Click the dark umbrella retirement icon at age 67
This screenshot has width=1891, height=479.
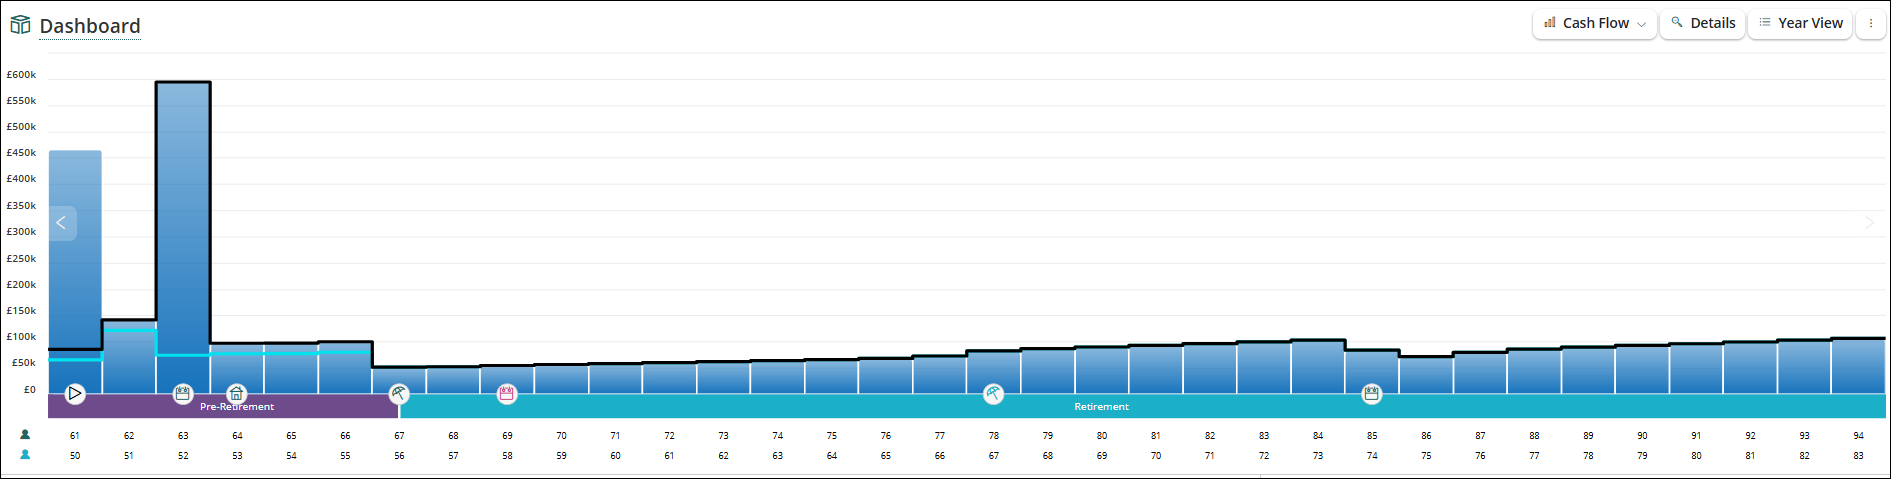click(x=399, y=394)
